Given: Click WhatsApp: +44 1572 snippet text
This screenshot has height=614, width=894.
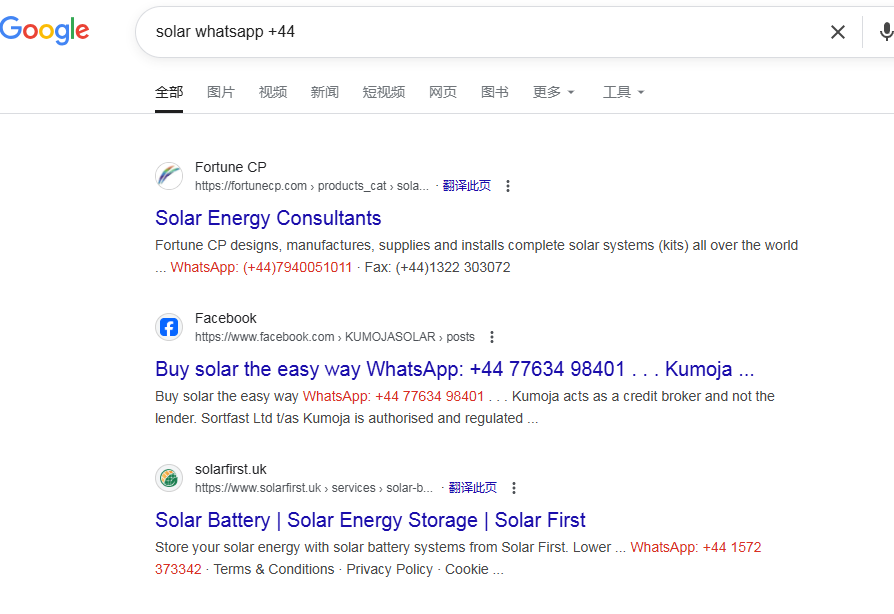Looking at the screenshot, I should [x=696, y=547].
